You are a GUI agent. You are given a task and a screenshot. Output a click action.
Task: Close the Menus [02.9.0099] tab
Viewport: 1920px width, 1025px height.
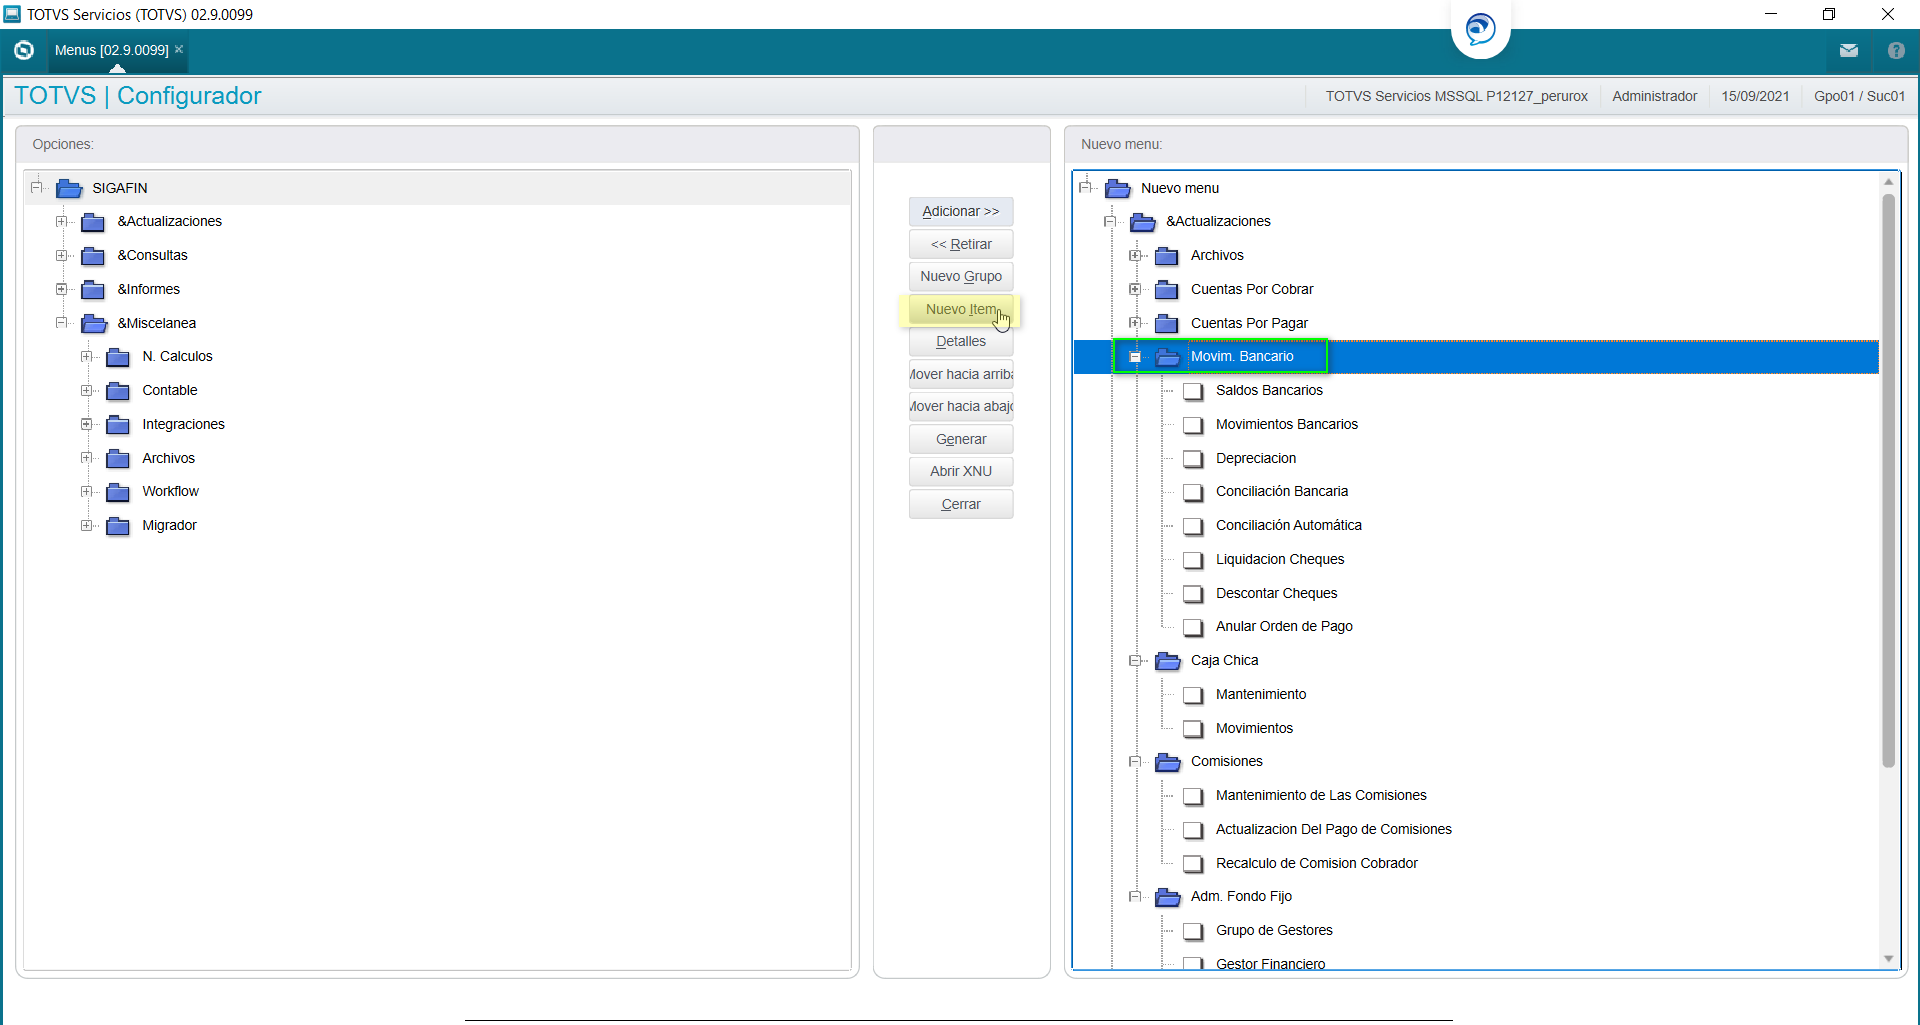tap(179, 49)
